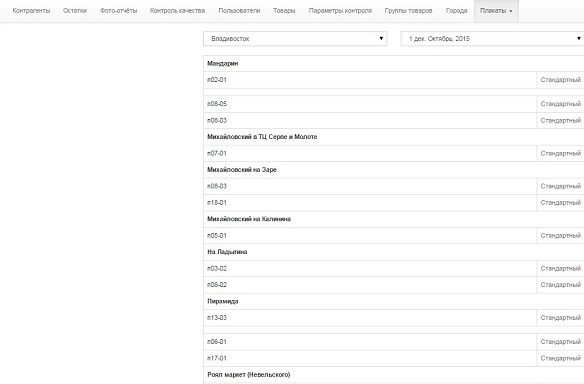Select Товары in the navigation bar
This screenshot has height=384, width=584.
click(x=284, y=11)
